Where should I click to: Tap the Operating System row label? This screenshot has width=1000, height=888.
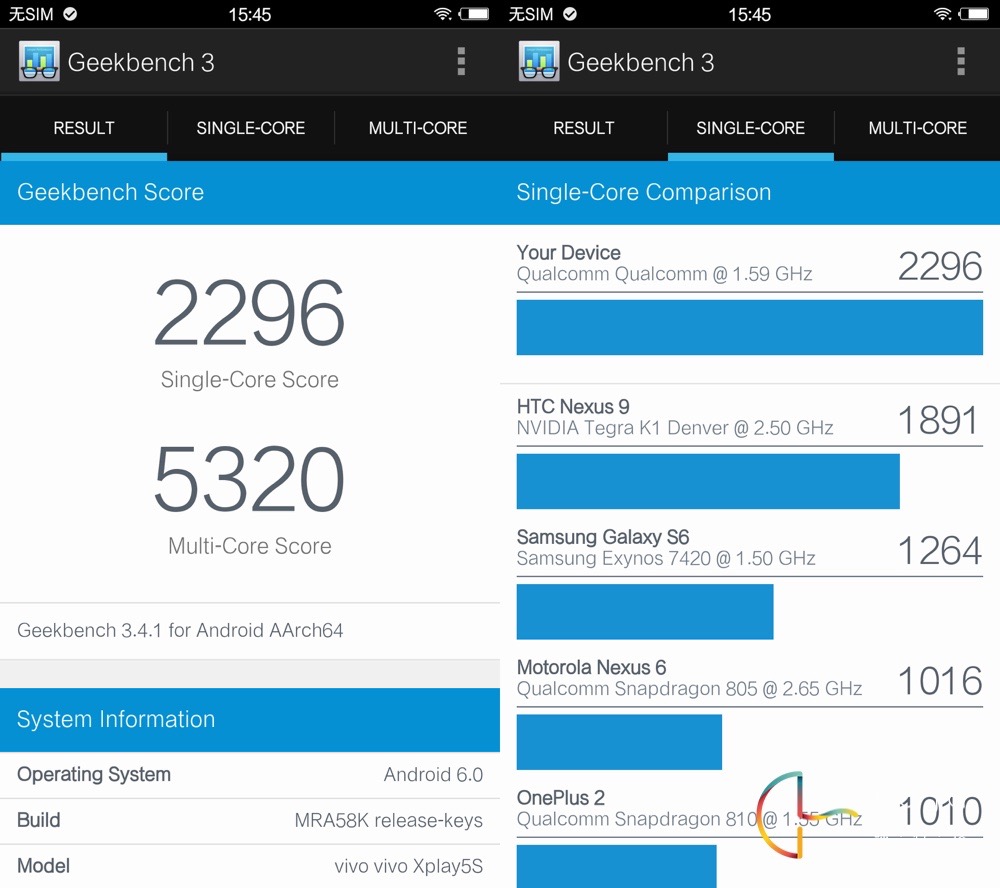[94, 774]
